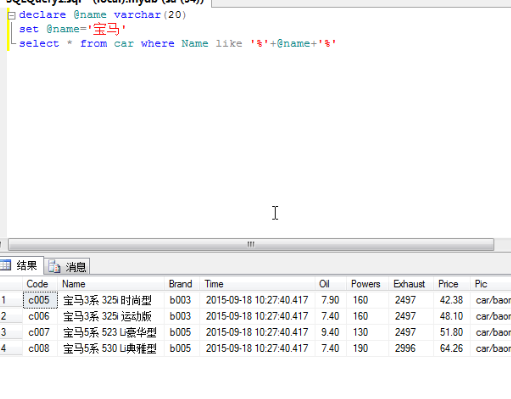Viewport: 511px width, 399px height.
Task: Click the 'car' table name in the query
Action: click(124, 44)
